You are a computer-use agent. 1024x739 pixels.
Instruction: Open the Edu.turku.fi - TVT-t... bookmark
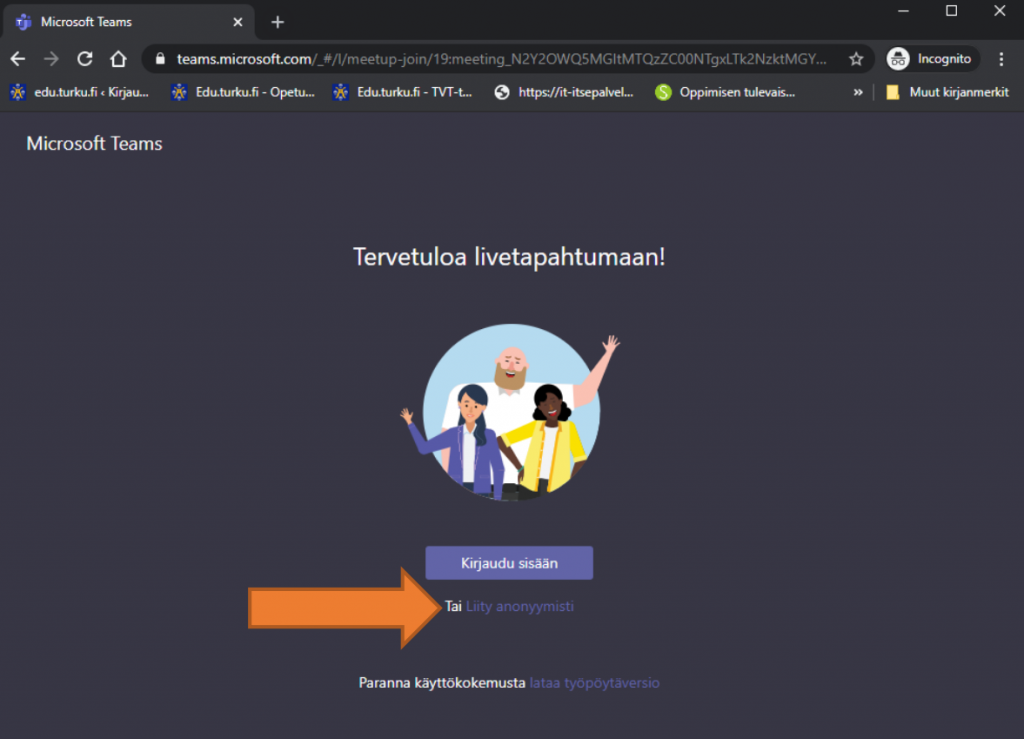[x=402, y=92]
